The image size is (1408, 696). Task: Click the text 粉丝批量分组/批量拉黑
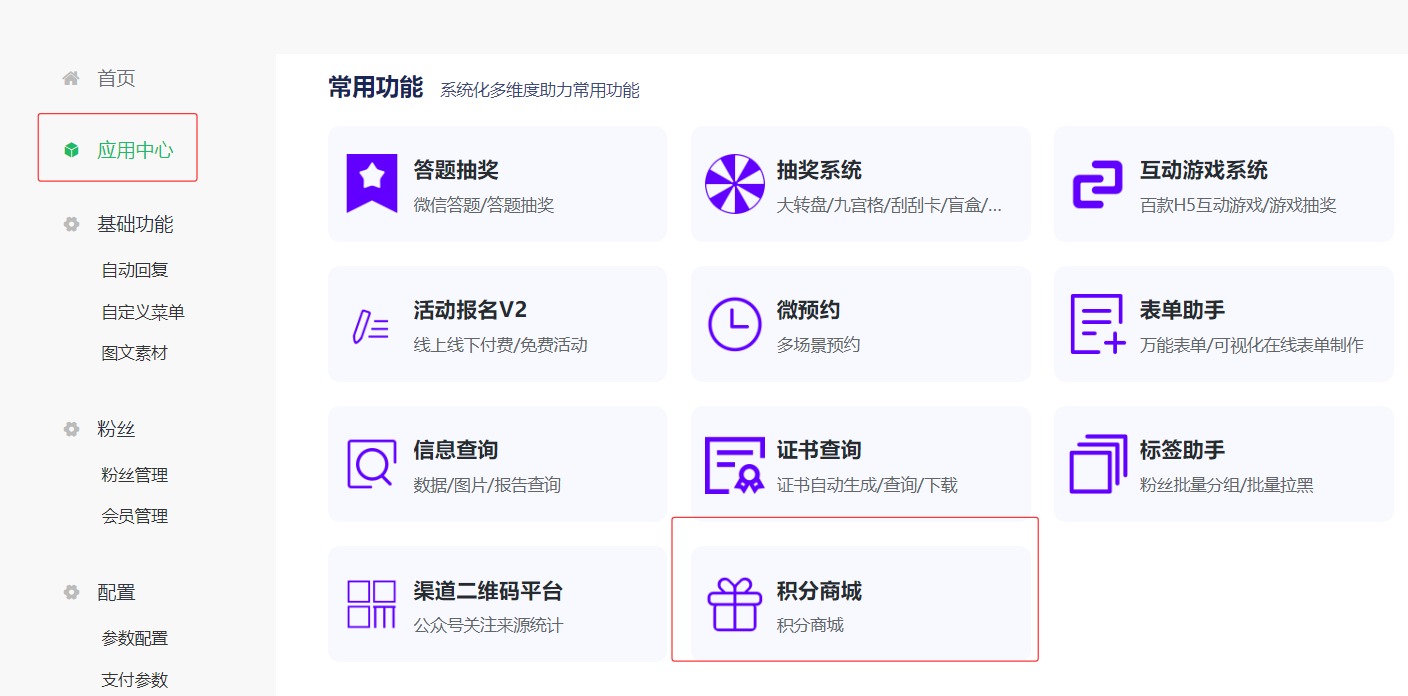coord(1227,485)
